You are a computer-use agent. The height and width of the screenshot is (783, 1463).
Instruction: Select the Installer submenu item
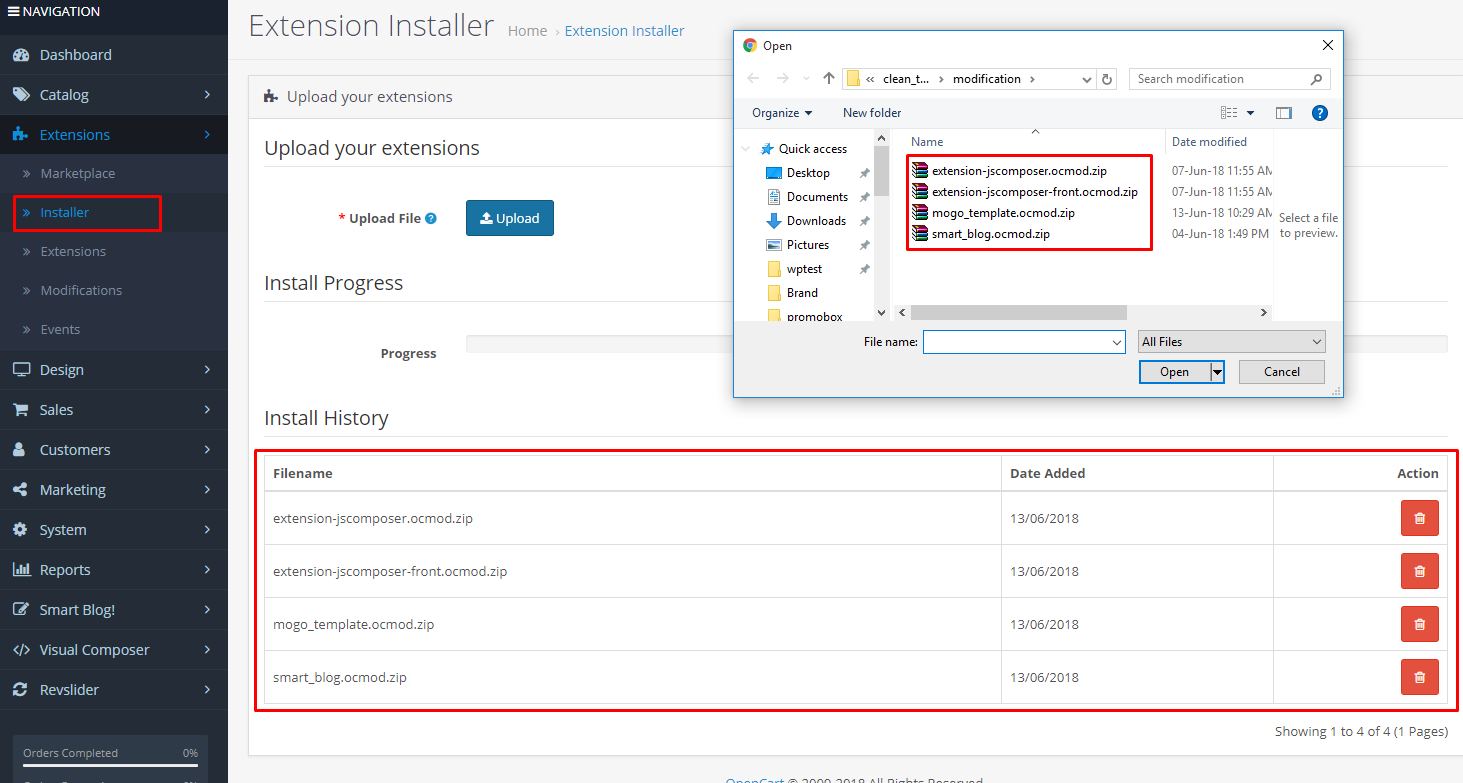[x=65, y=213]
